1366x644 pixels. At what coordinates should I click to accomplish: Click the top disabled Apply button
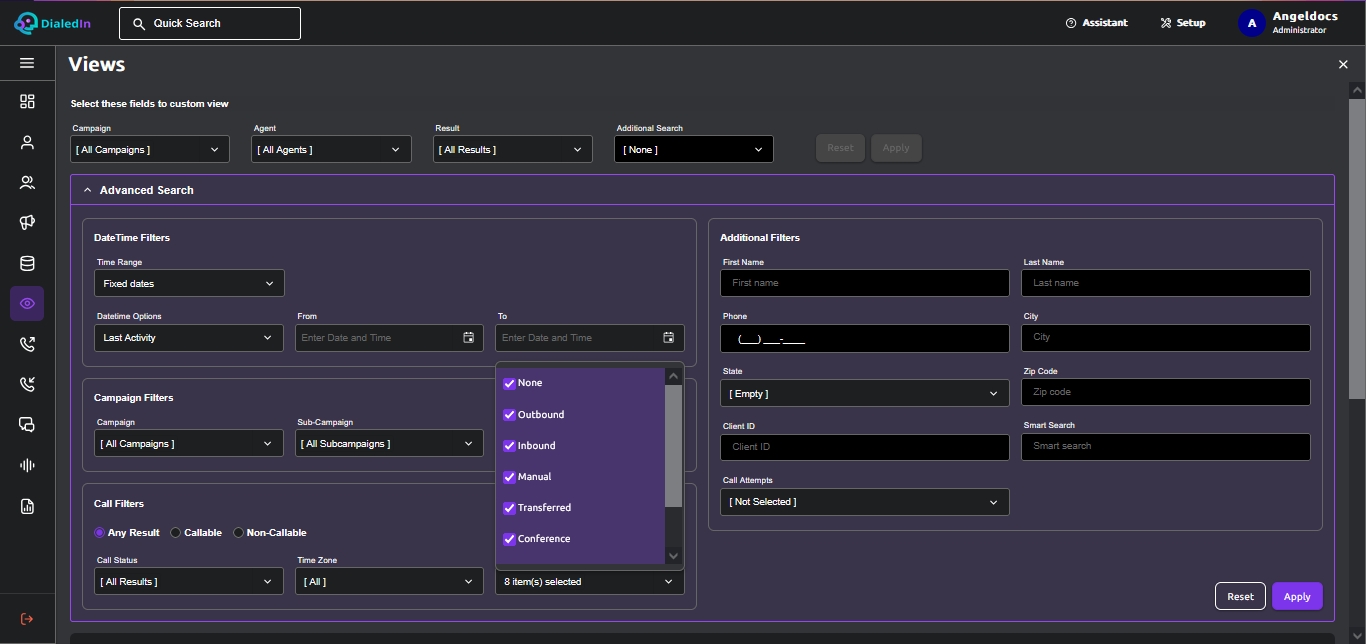coord(896,148)
